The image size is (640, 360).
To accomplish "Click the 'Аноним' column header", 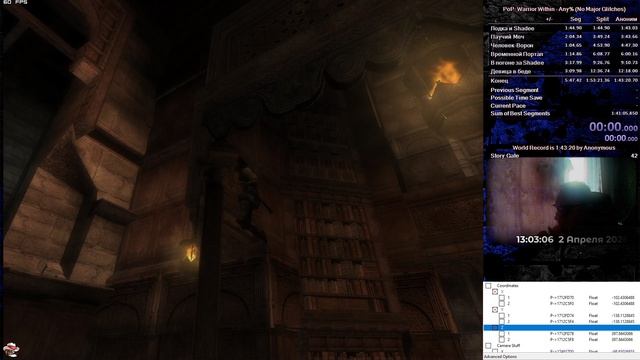I will click(x=626, y=19).
